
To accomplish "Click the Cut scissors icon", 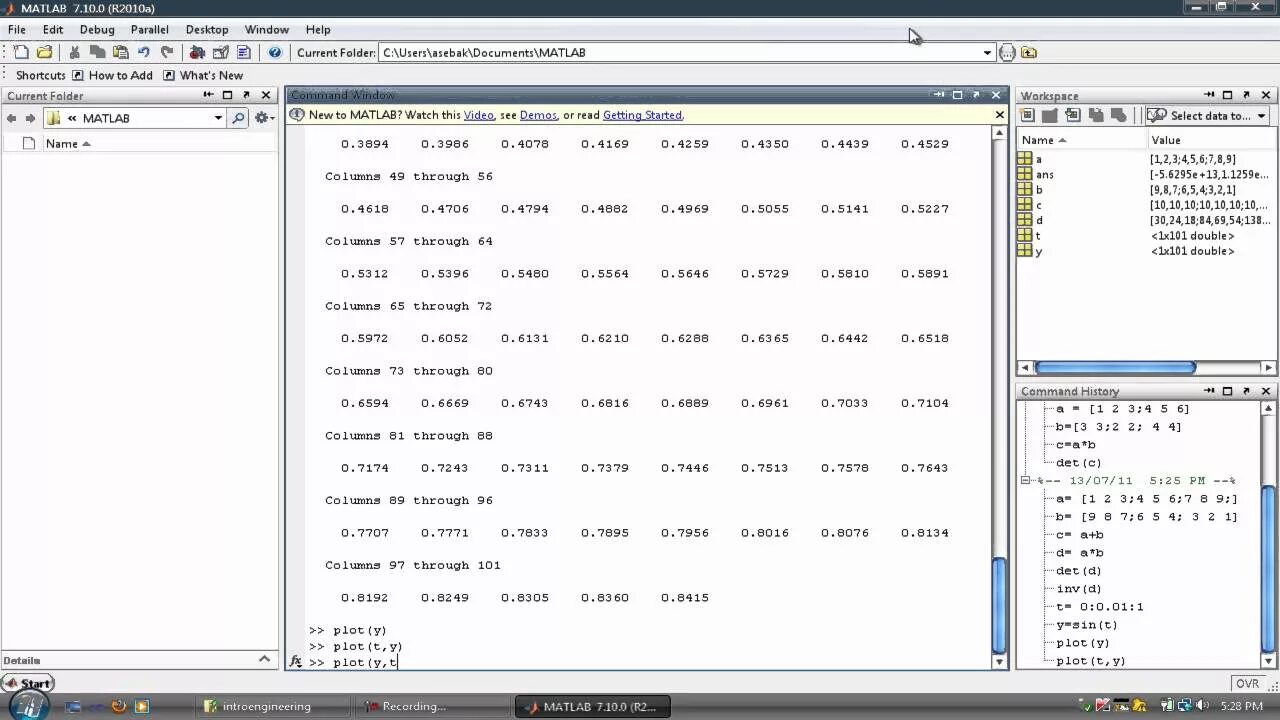I will (74, 52).
